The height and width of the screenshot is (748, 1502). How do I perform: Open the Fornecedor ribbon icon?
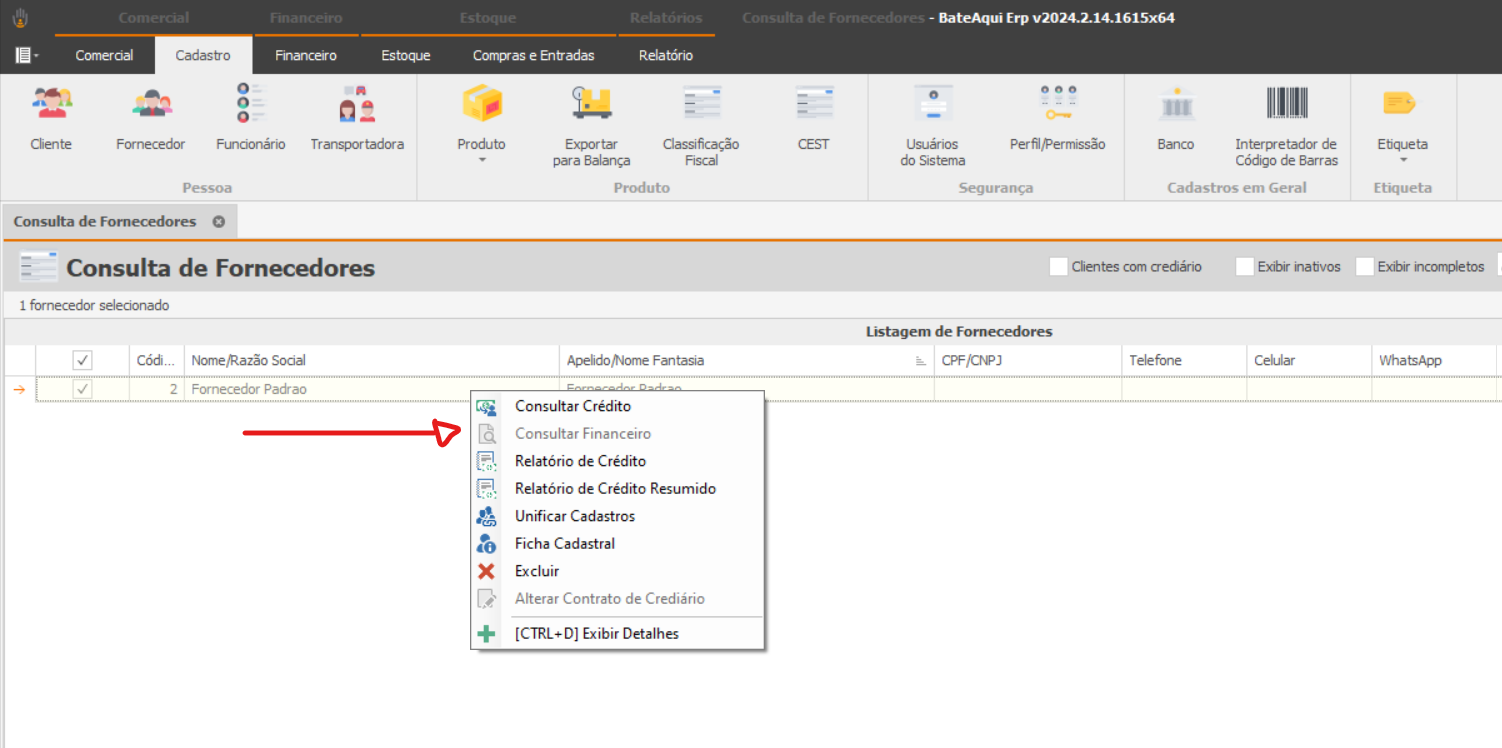151,103
